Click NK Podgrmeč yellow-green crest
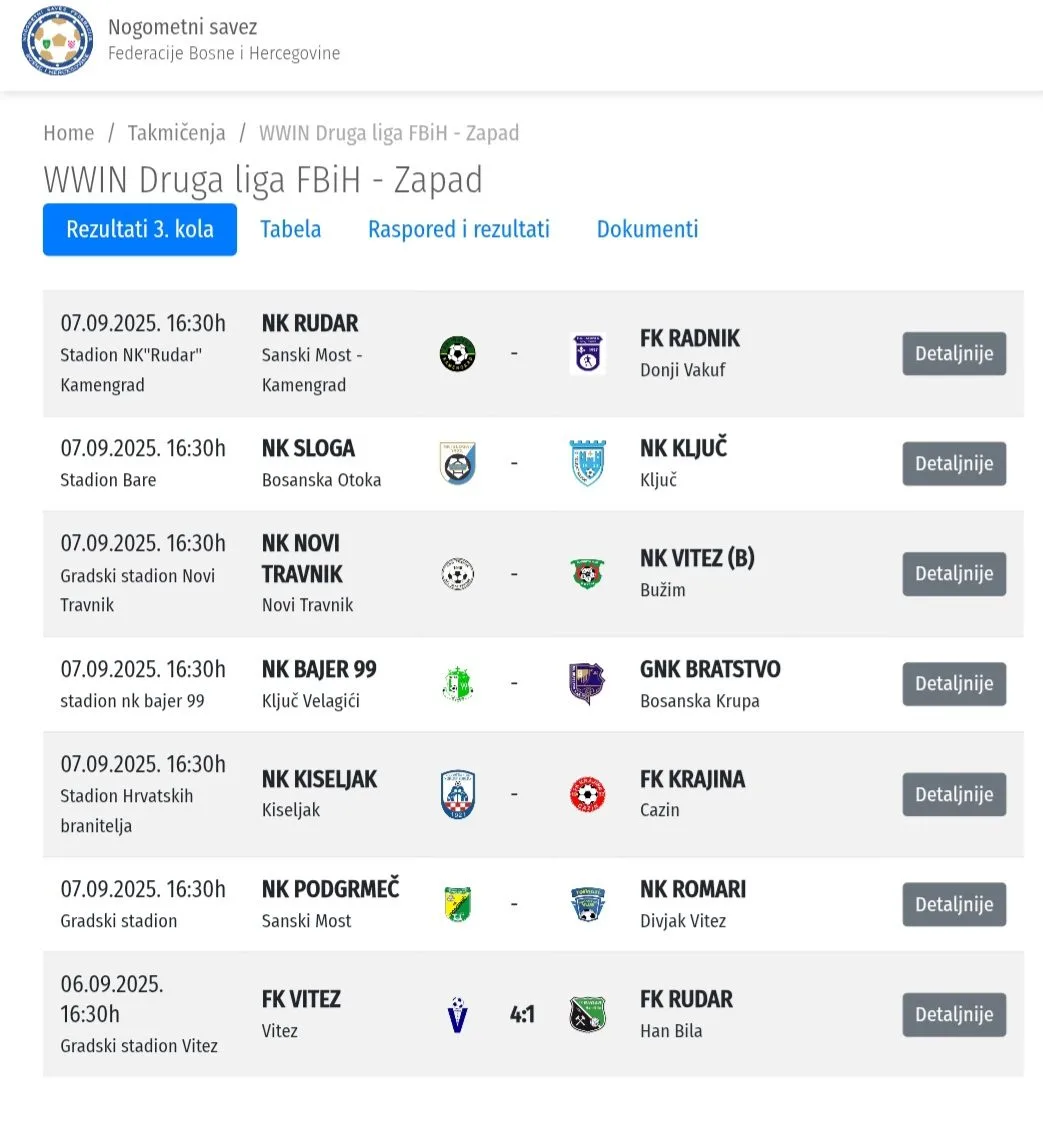 click(x=457, y=904)
